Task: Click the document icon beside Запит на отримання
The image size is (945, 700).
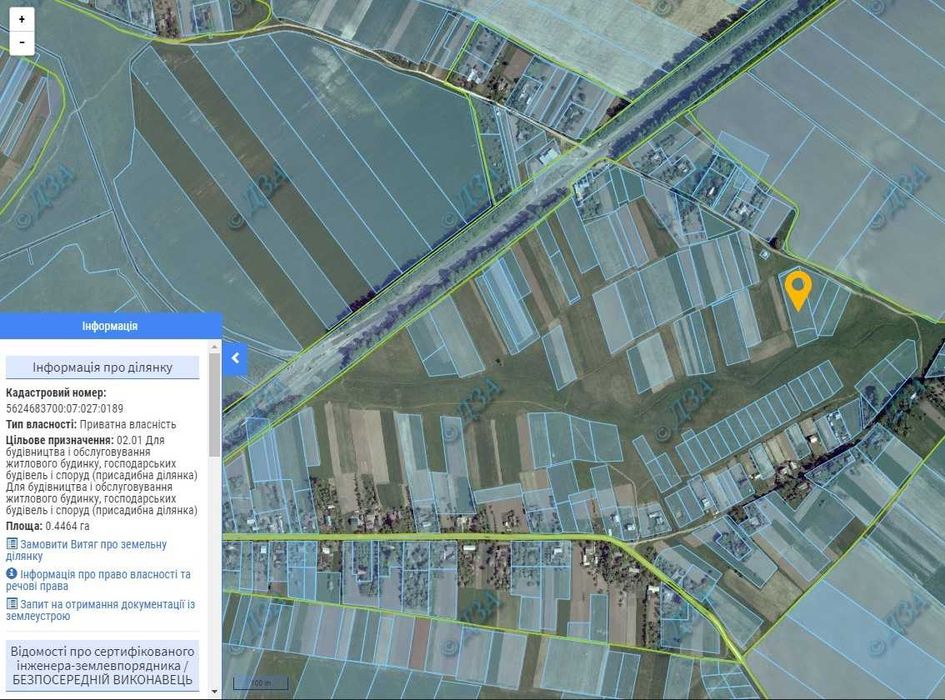Action: coord(11,604)
